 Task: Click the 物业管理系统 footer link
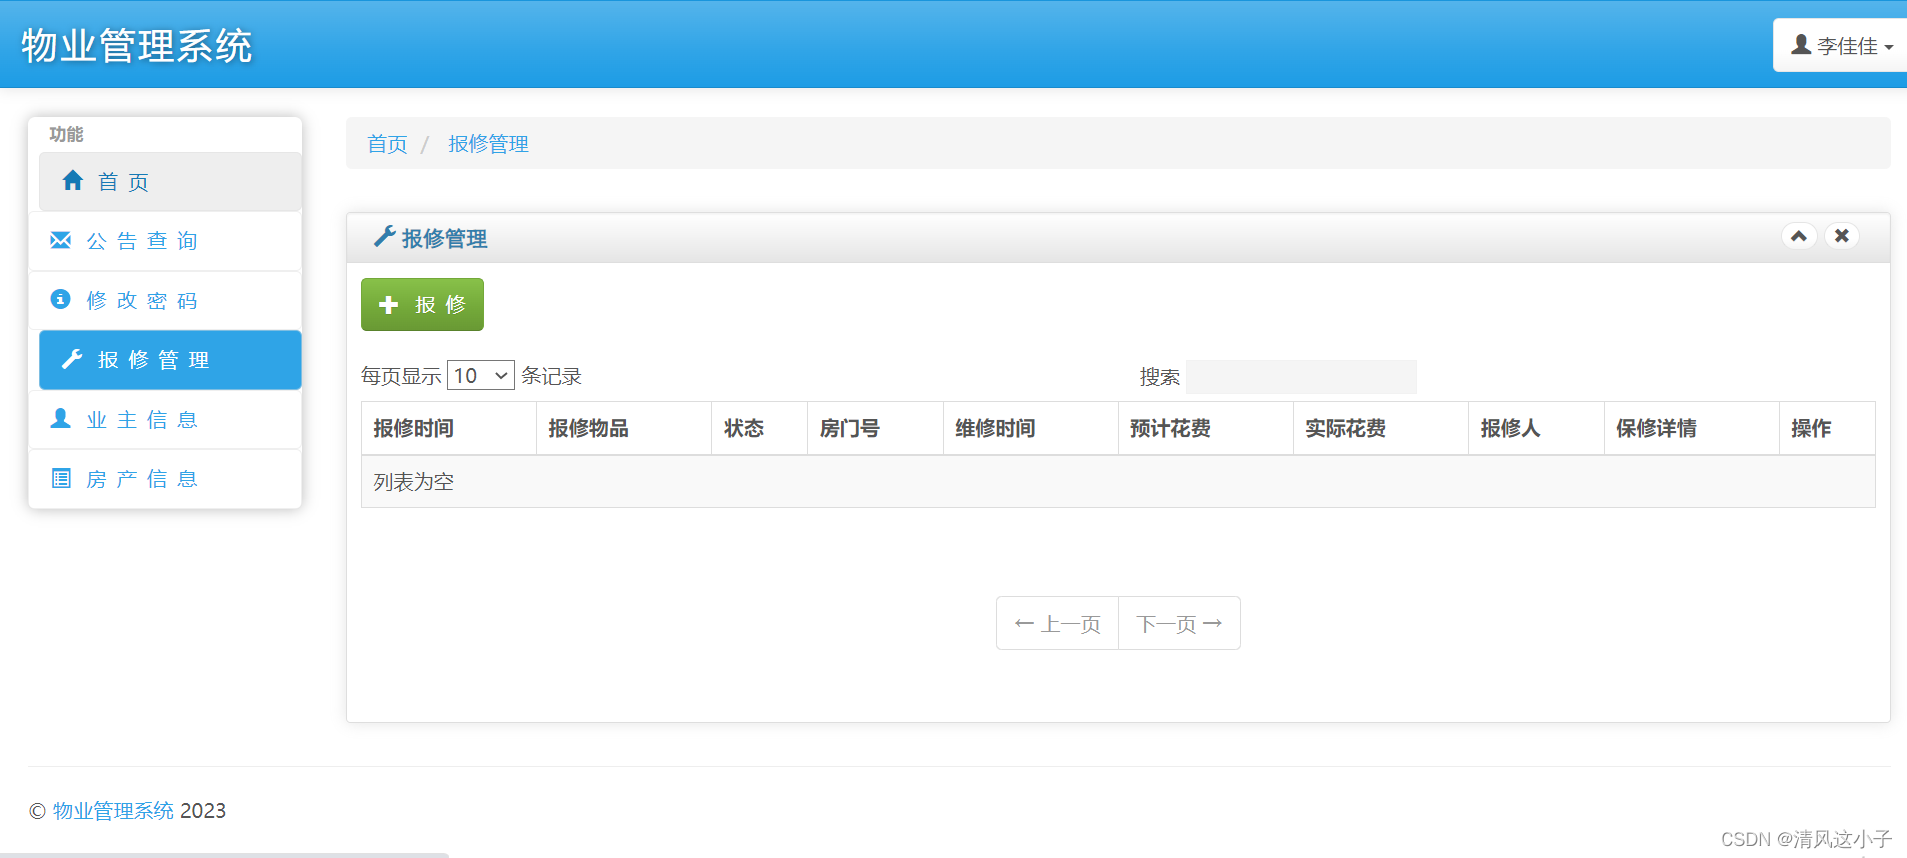coord(113,810)
